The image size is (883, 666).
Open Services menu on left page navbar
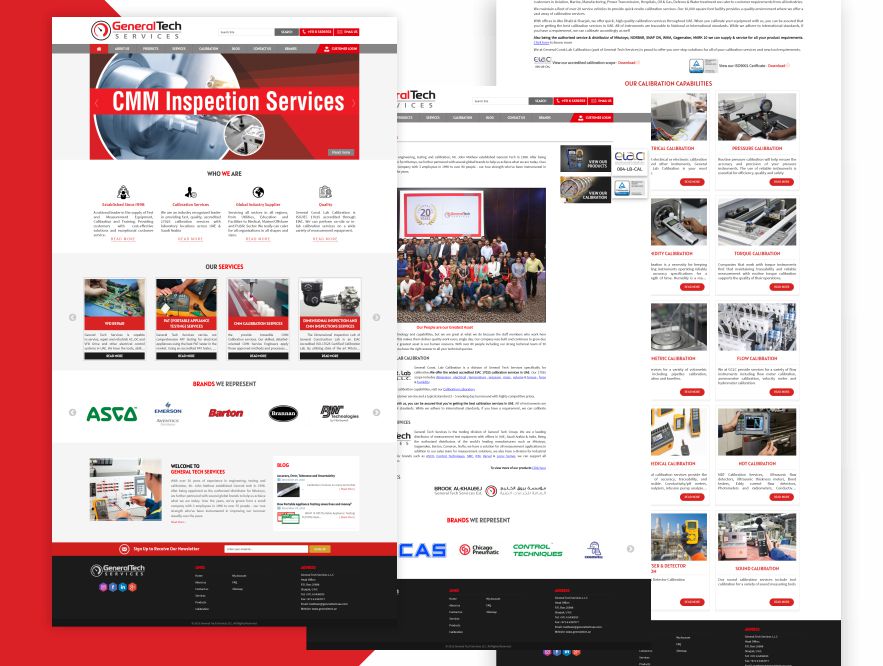179,49
